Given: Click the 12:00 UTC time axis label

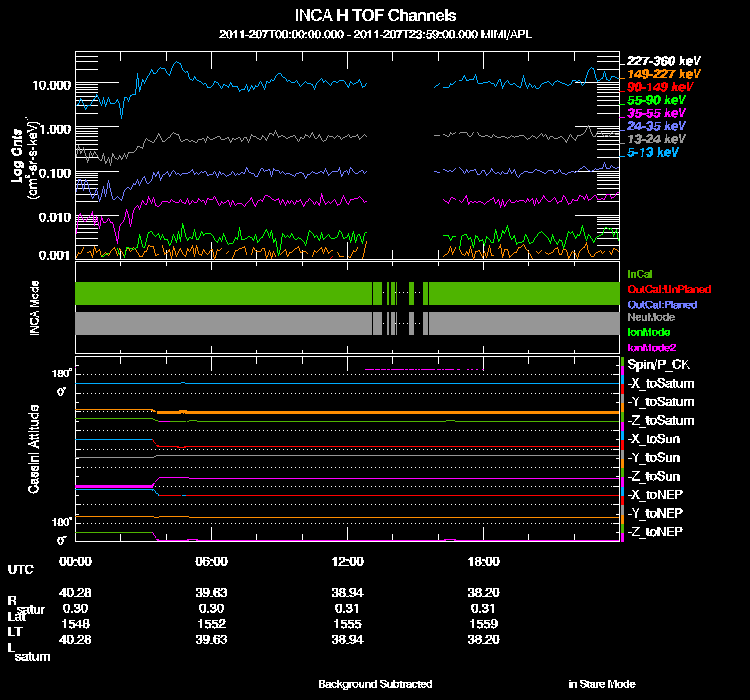Looking at the screenshot, I should [x=350, y=561].
